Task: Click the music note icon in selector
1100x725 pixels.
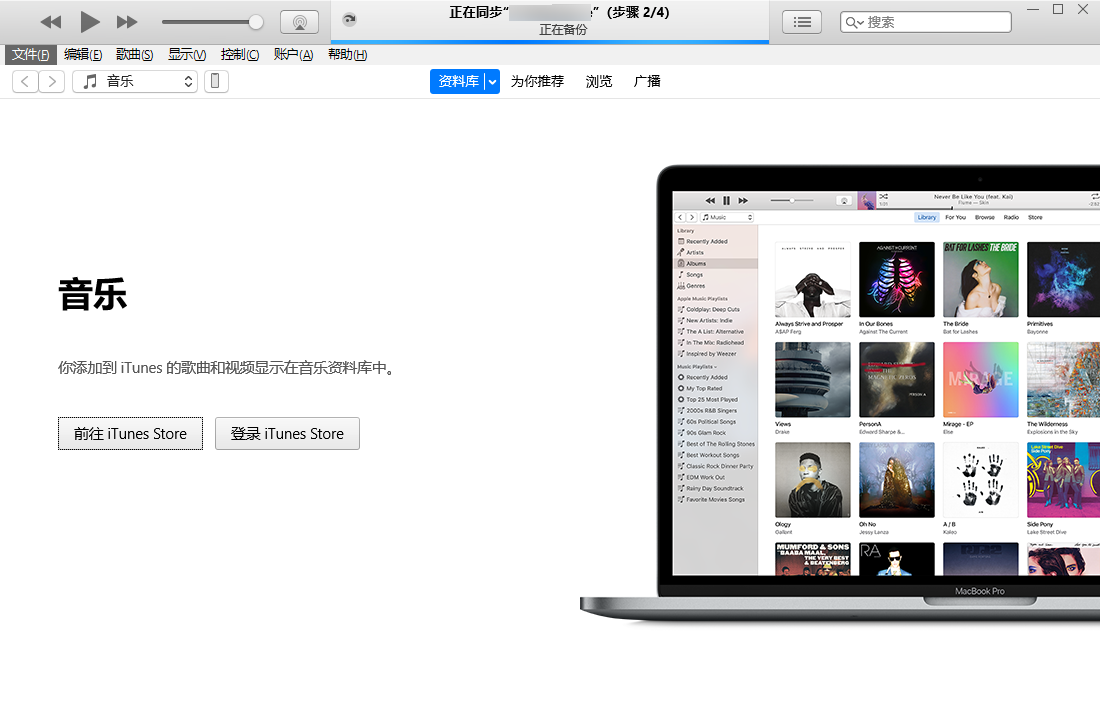Action: (90, 81)
